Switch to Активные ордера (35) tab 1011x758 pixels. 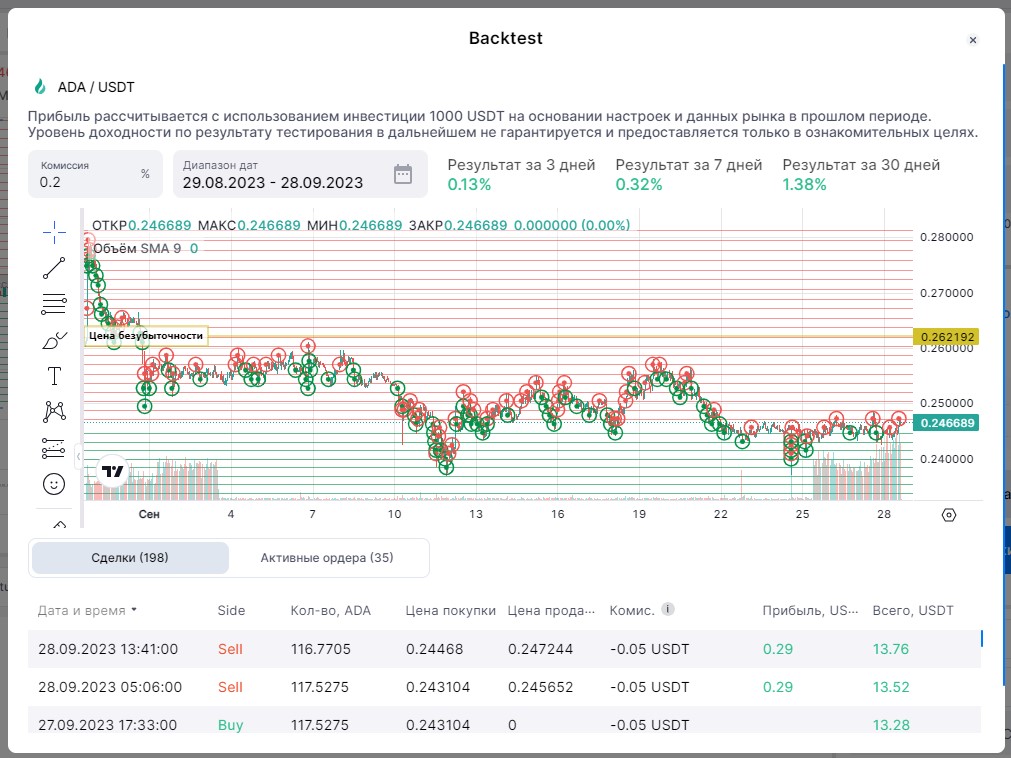[327, 558]
